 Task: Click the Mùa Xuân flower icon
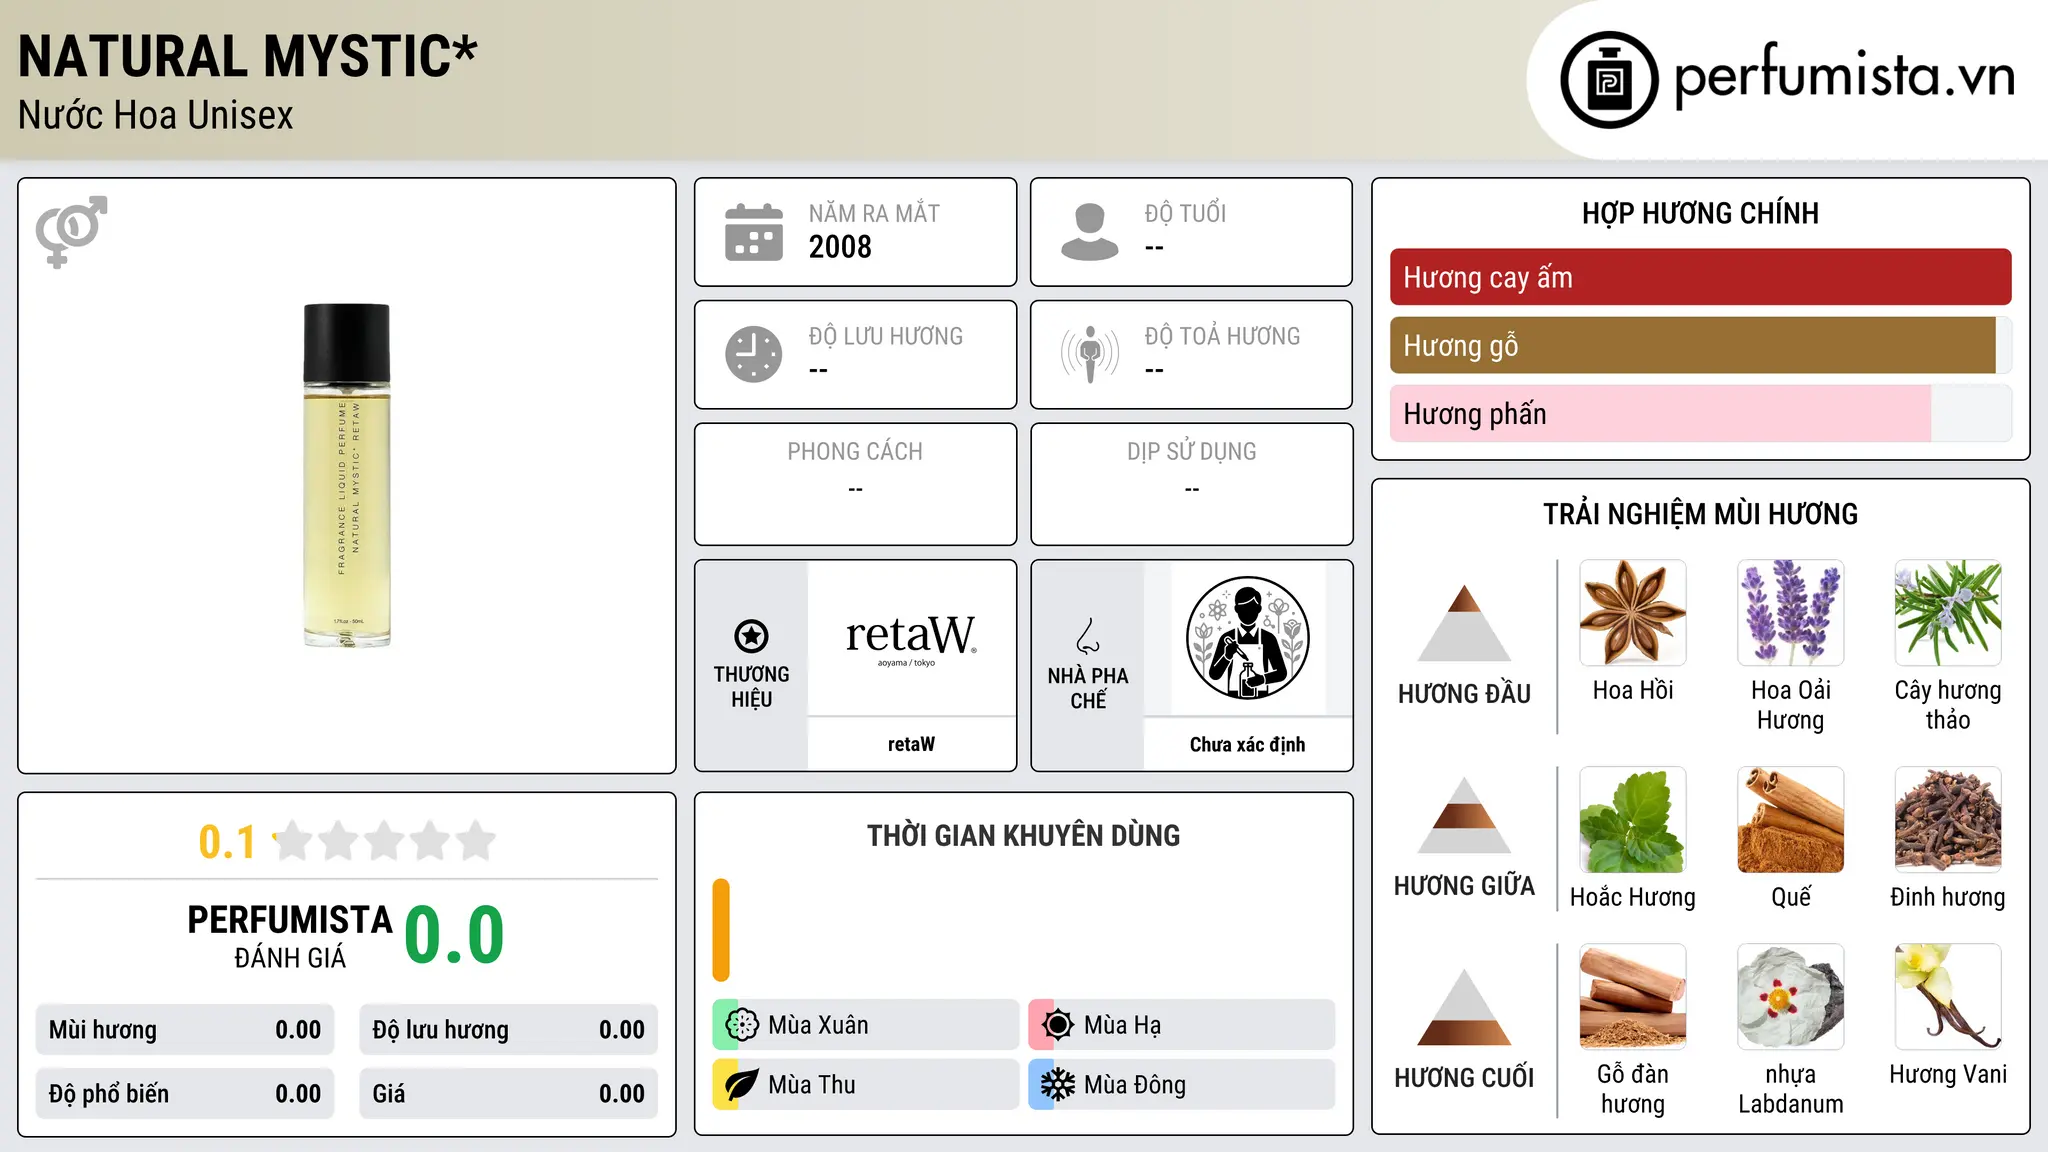click(x=742, y=1025)
